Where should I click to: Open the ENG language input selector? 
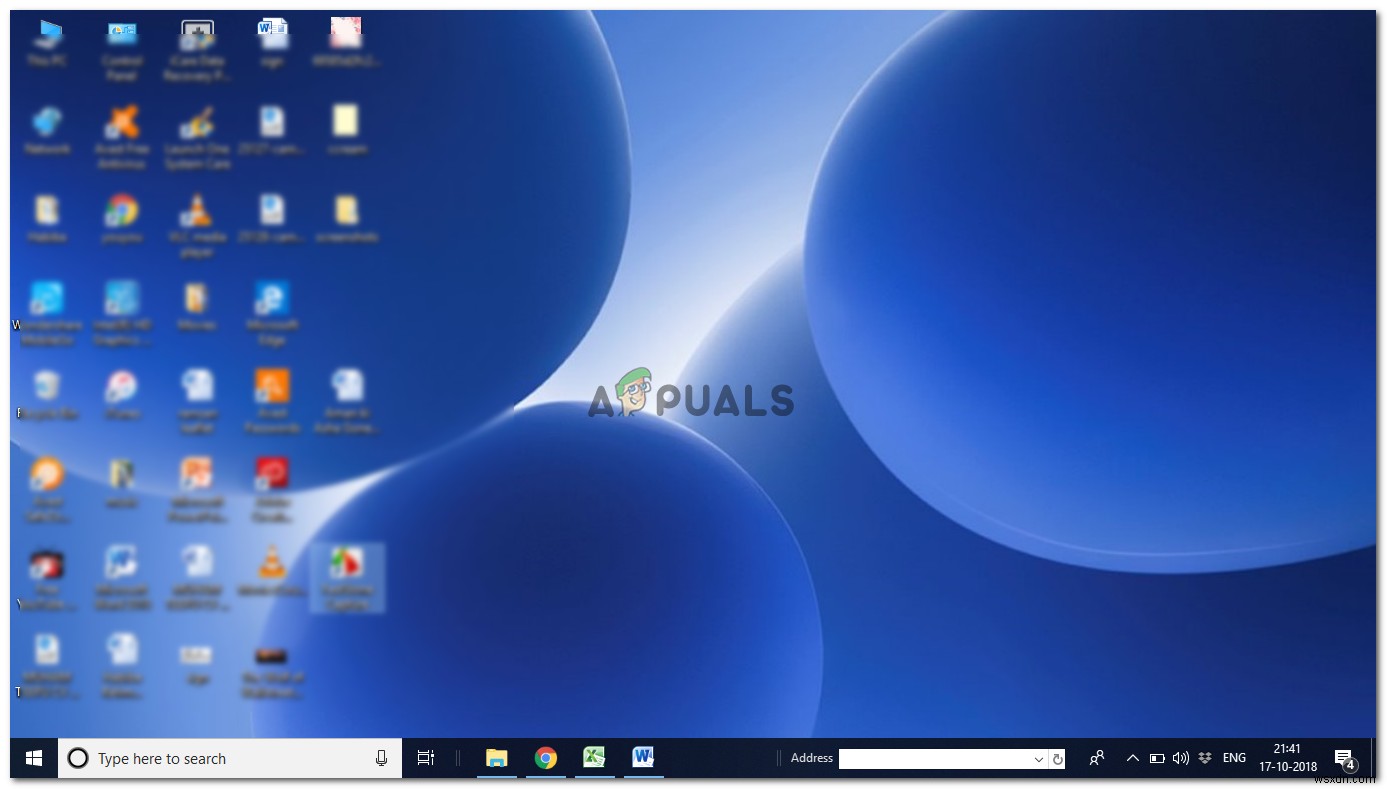[1233, 758]
